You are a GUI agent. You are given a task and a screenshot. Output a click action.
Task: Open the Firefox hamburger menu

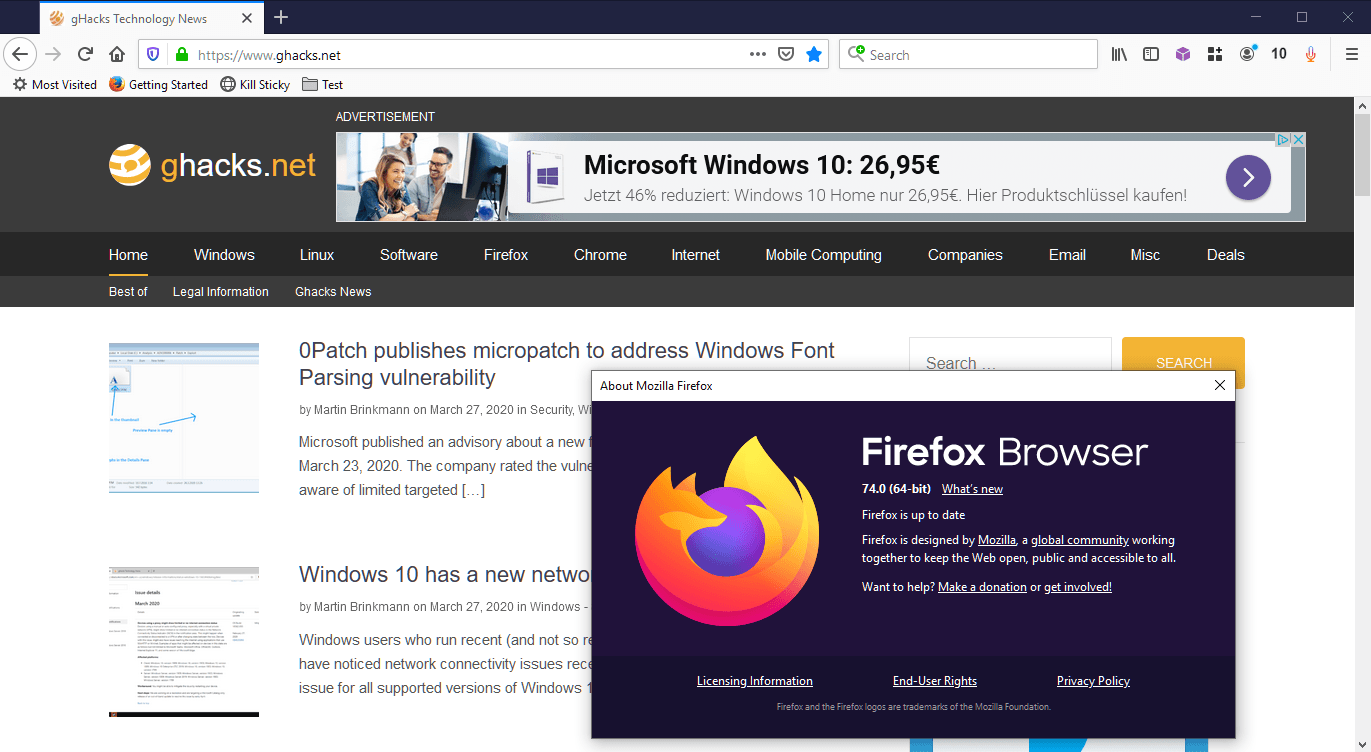click(1351, 54)
